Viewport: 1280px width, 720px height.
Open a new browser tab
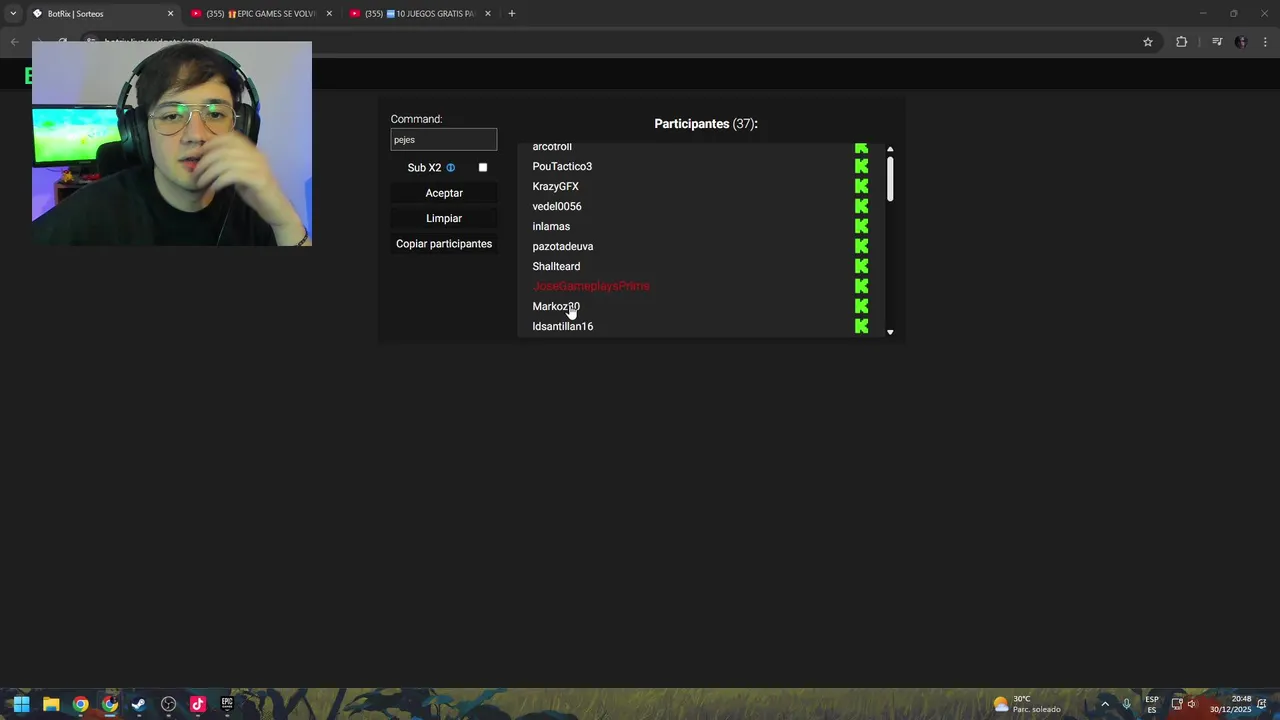pos(512,13)
